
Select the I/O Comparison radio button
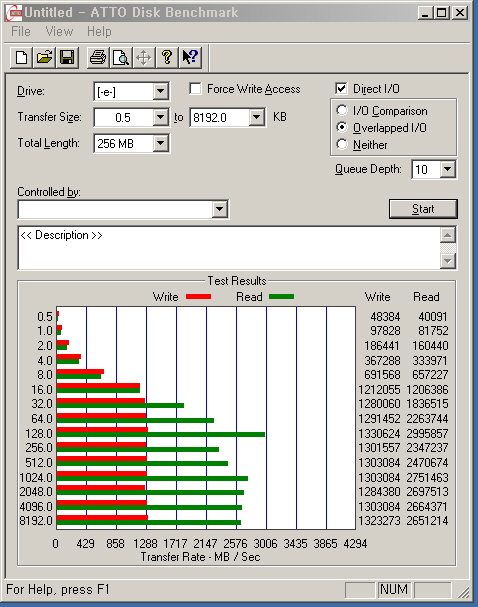click(342, 111)
